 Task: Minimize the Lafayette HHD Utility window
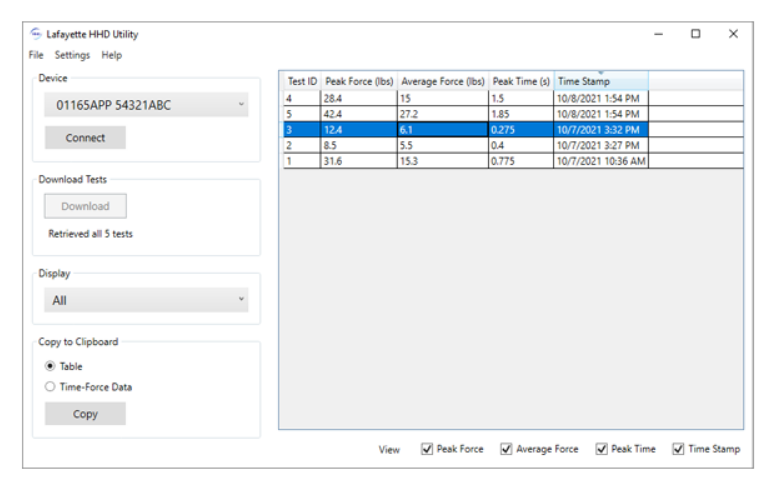click(658, 34)
